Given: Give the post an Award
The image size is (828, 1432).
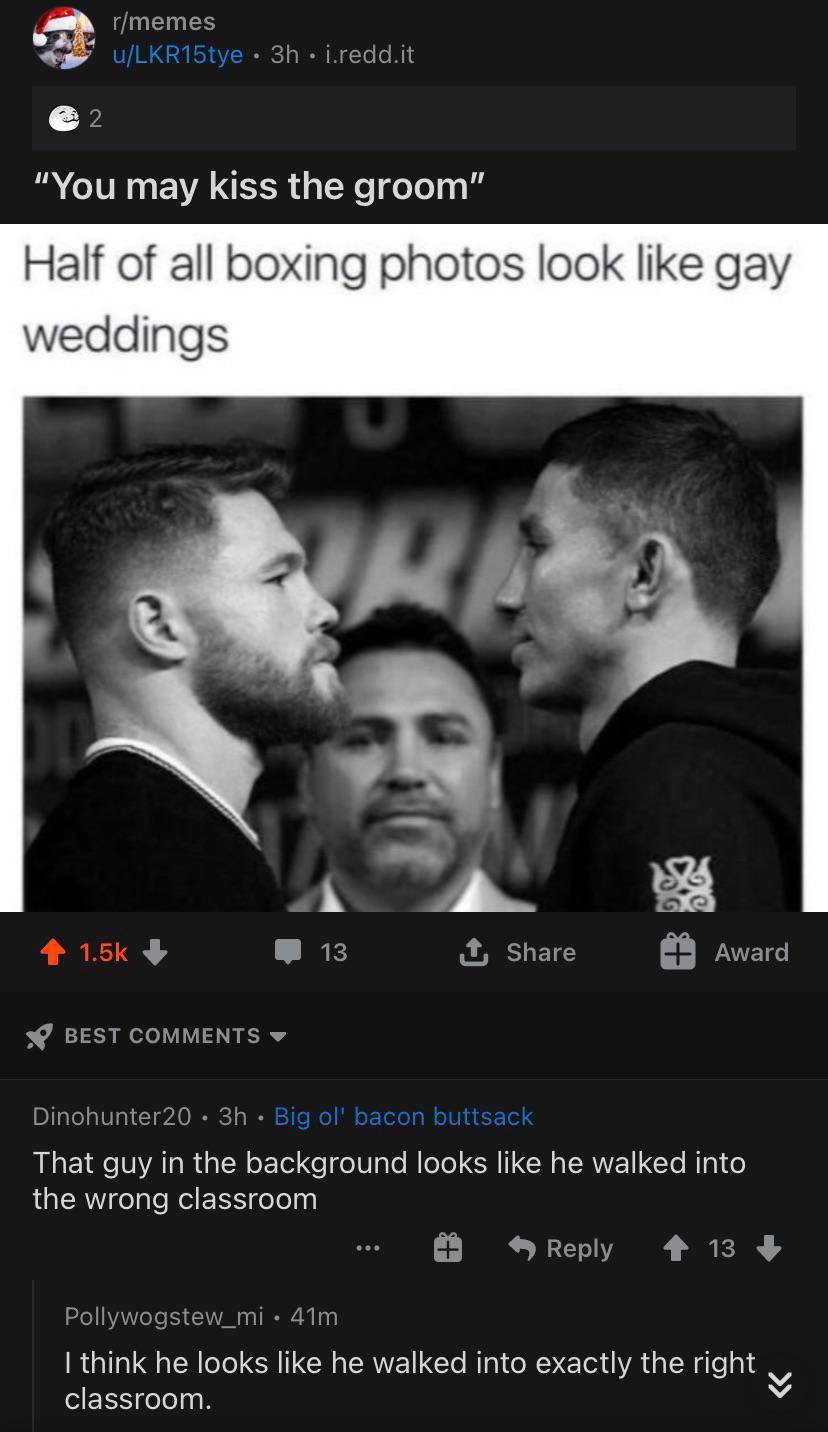Looking at the screenshot, I should 724,951.
